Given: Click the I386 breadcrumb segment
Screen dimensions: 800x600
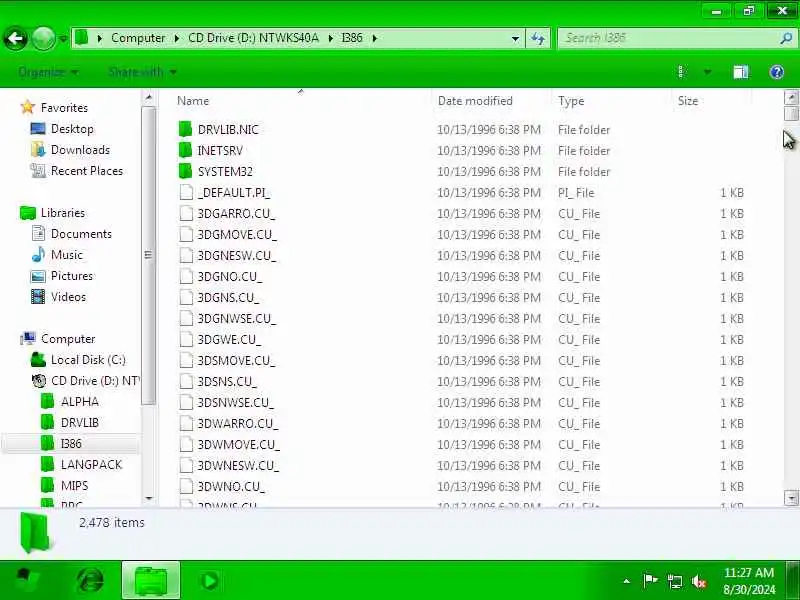Looking at the screenshot, I should 352,38.
